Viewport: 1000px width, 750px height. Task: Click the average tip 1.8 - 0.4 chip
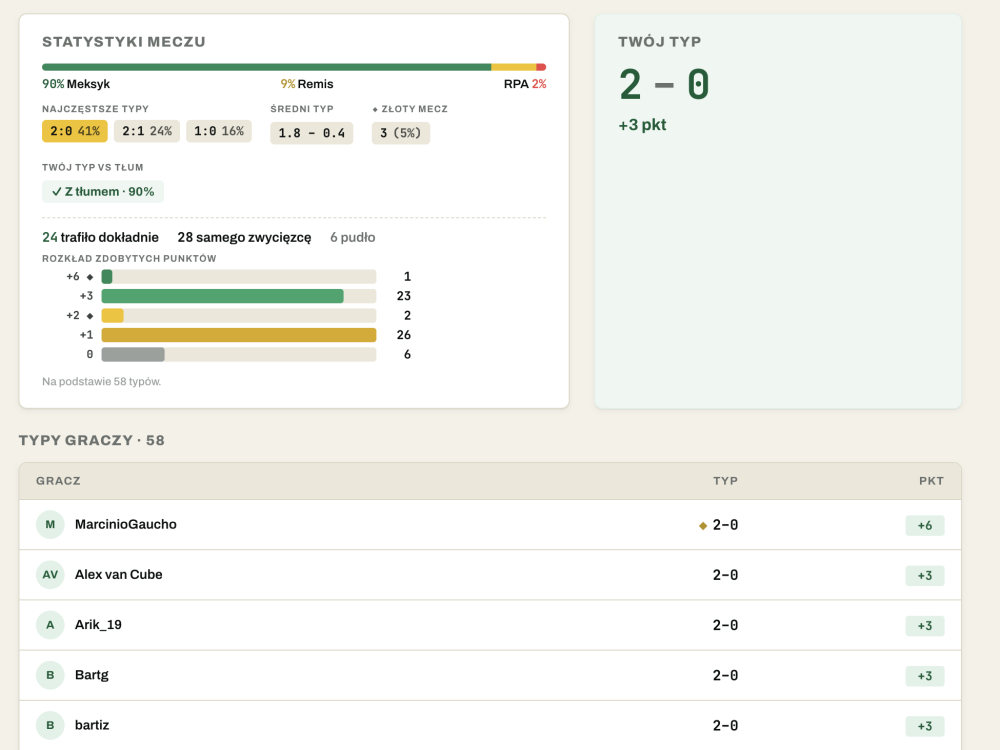311,133
